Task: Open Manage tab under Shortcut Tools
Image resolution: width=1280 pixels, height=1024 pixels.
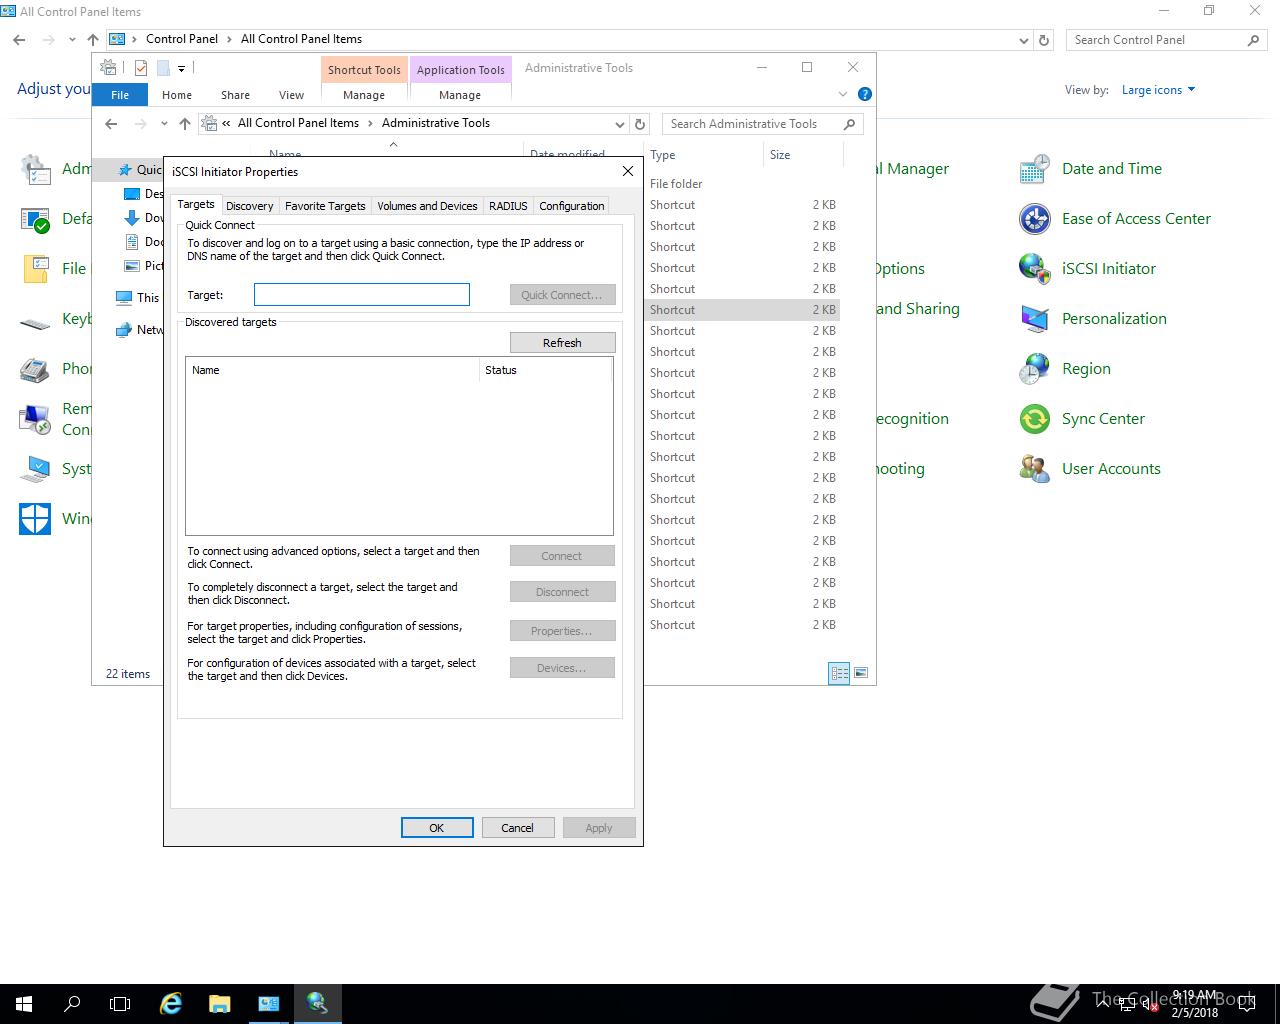Action: point(364,95)
